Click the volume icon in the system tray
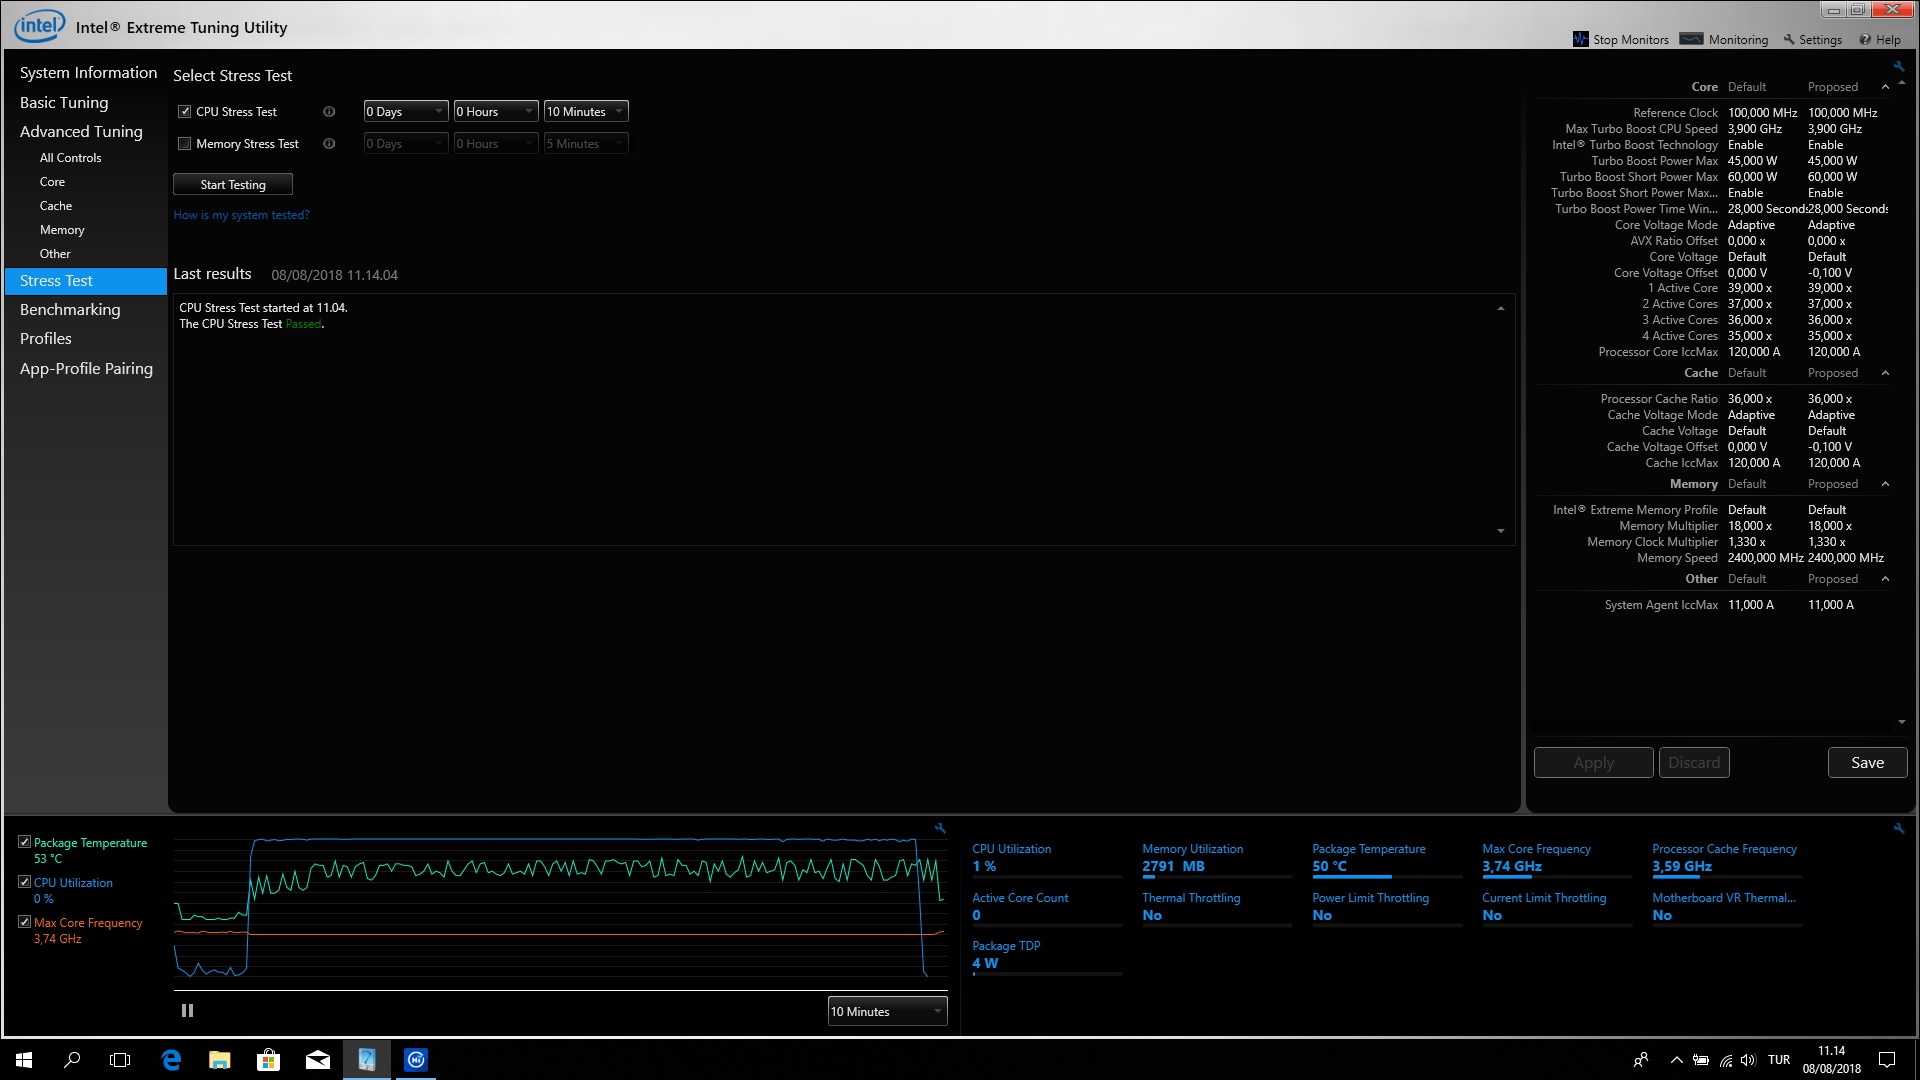Image resolution: width=1920 pixels, height=1080 pixels. click(1748, 1060)
